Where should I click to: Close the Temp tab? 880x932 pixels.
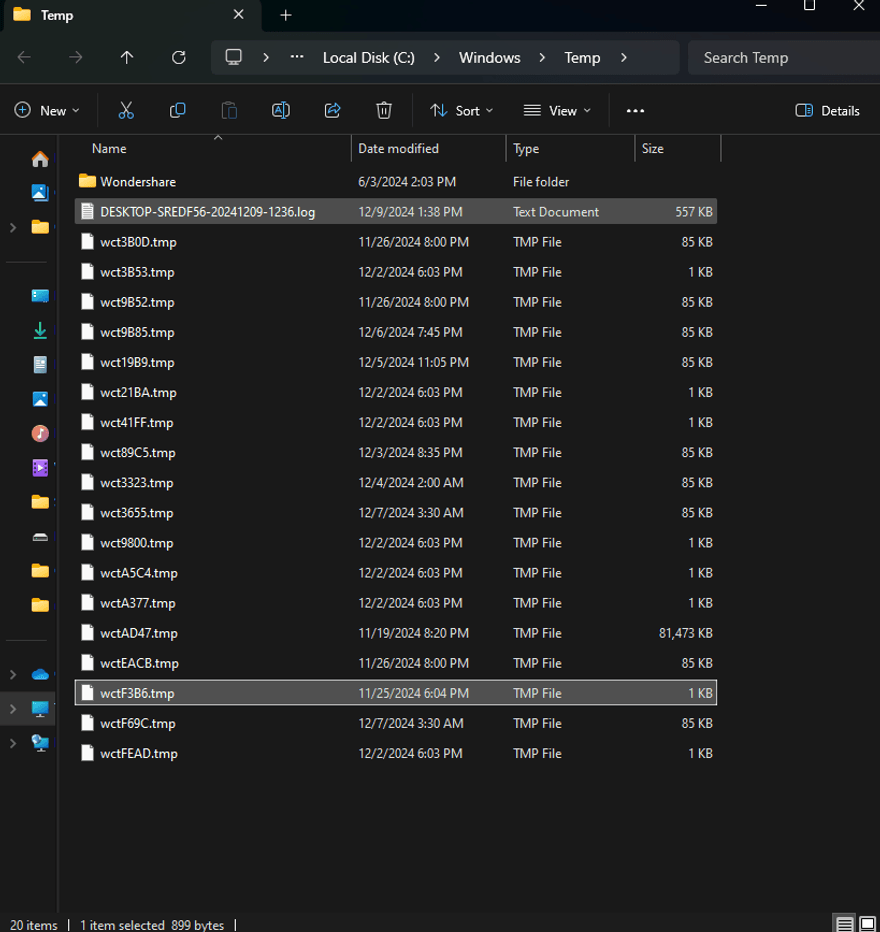click(238, 15)
